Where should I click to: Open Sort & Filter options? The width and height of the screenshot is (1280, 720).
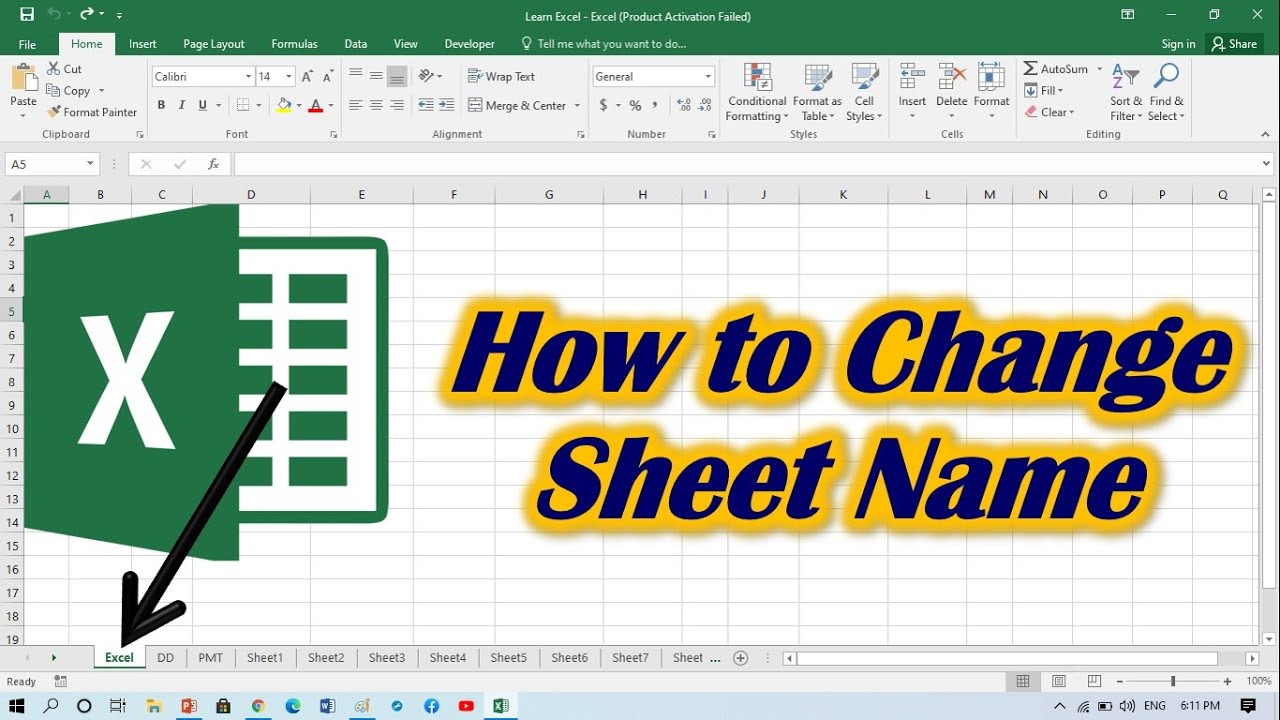tap(1126, 92)
